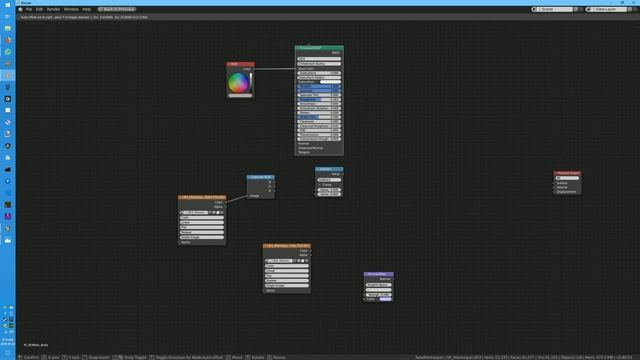Click the Transmission slider
This screenshot has width=640, height=360.
coord(319,135)
